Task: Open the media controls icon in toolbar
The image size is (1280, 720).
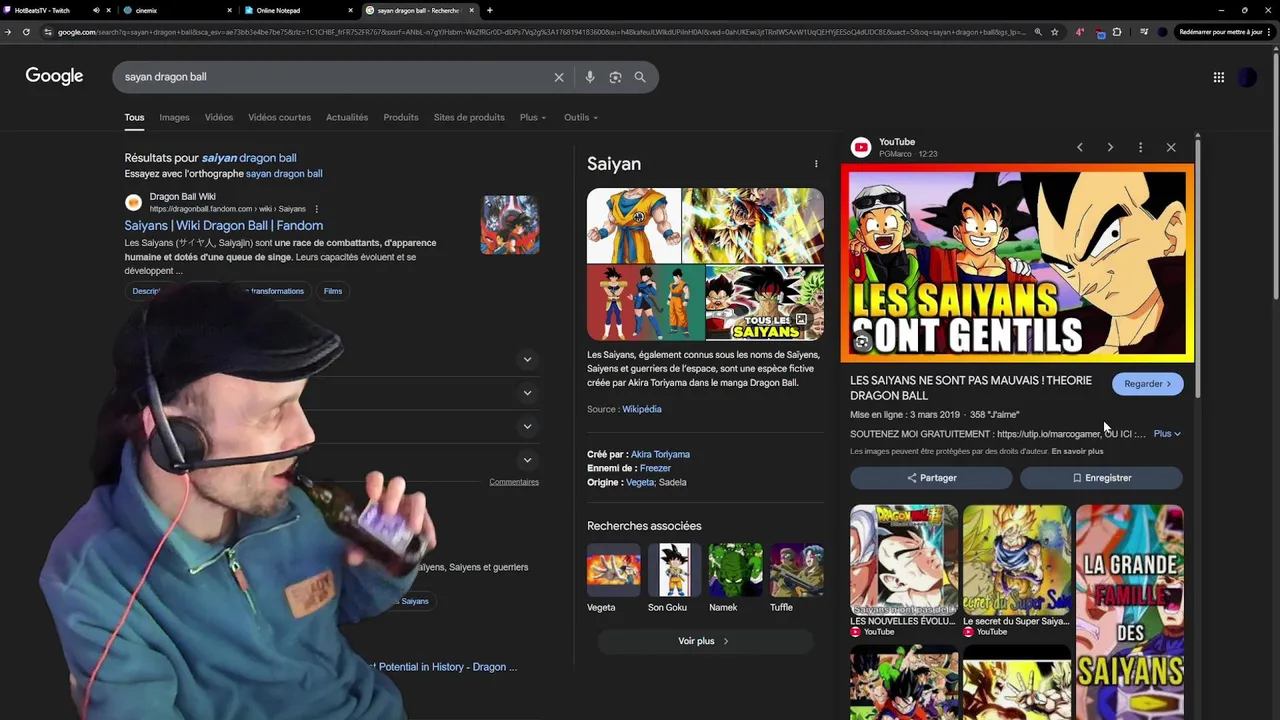Action: coord(1144,32)
